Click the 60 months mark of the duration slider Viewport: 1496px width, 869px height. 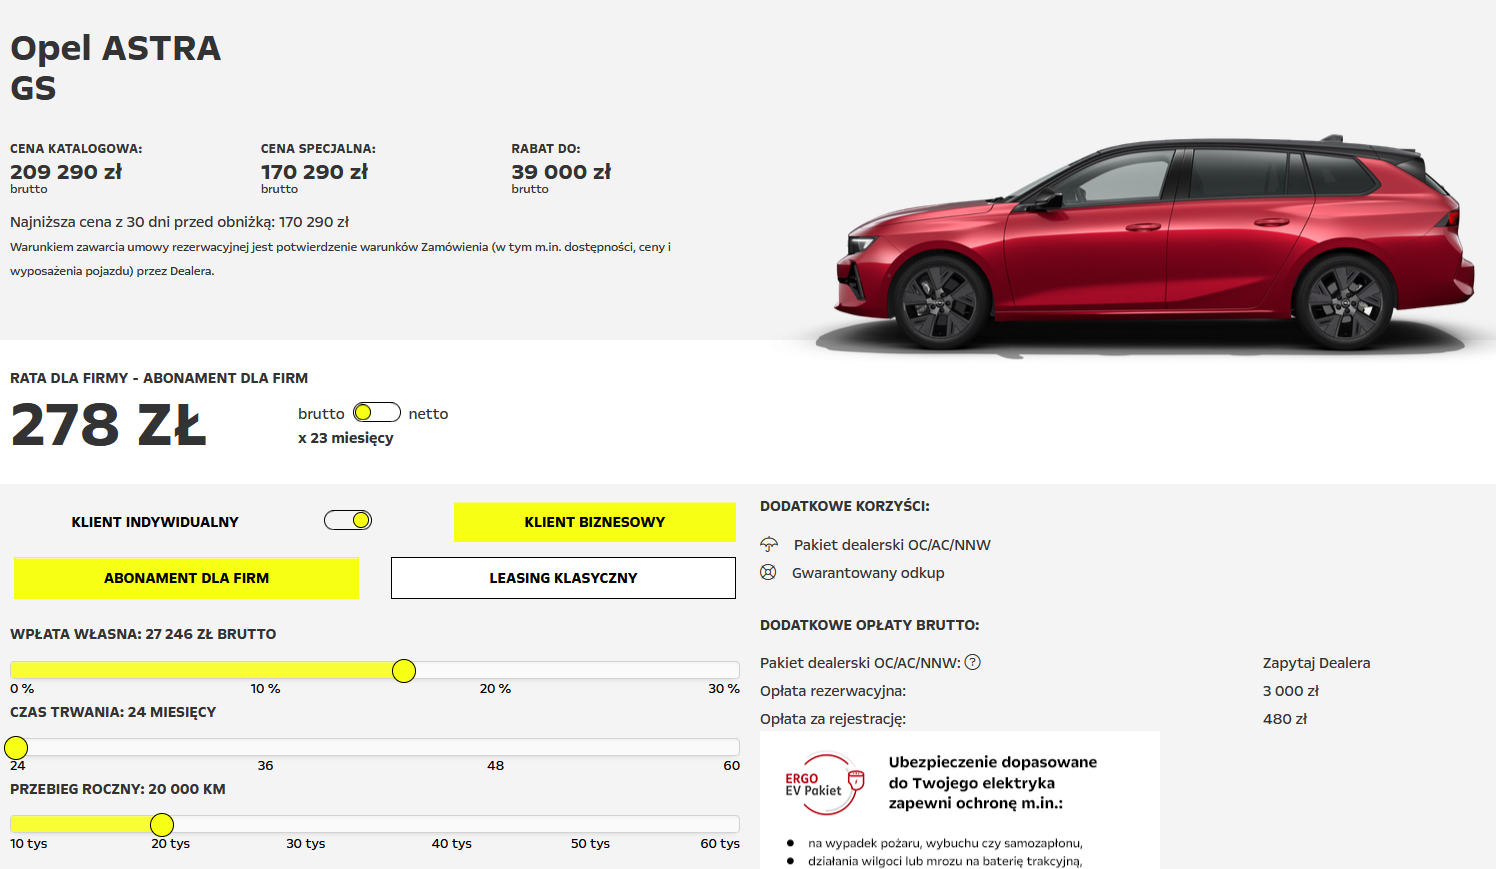(x=731, y=766)
